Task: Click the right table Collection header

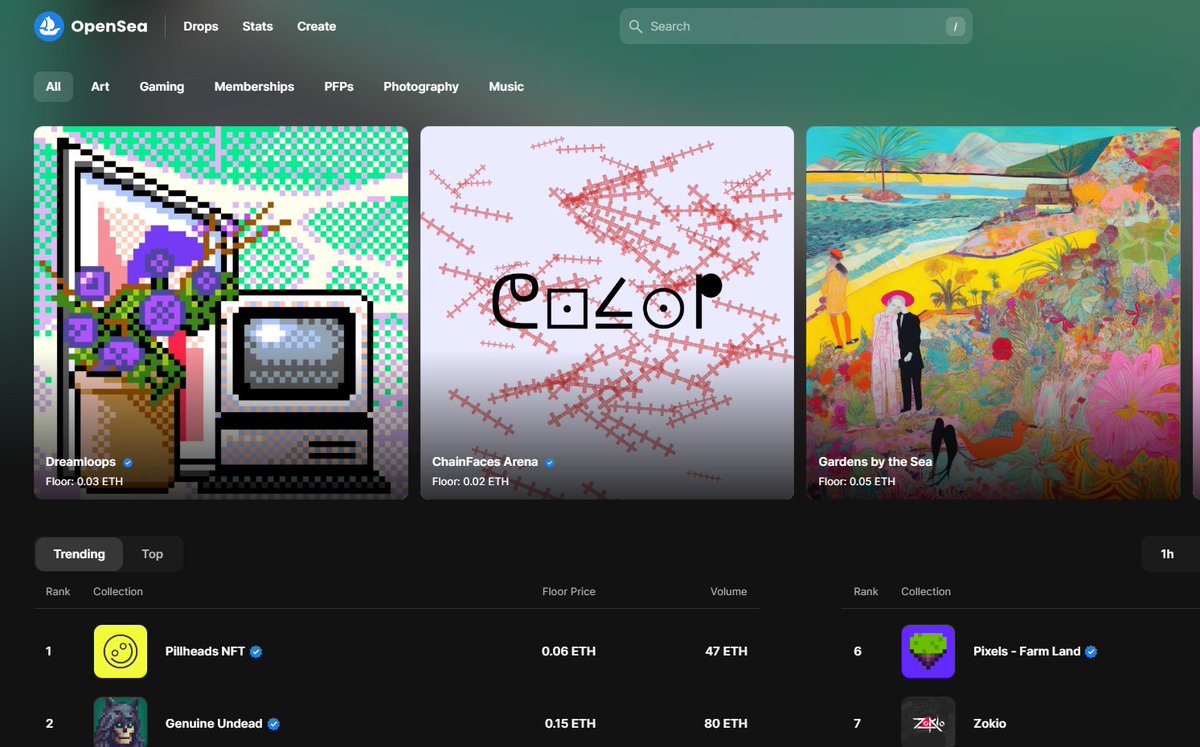Action: point(926,592)
